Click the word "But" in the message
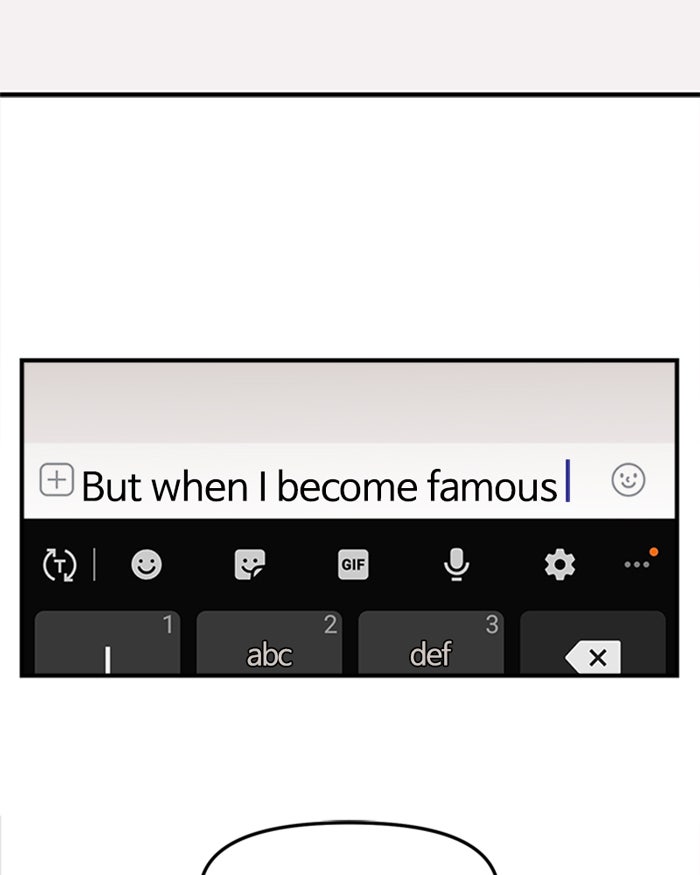The image size is (700, 875). (x=111, y=487)
